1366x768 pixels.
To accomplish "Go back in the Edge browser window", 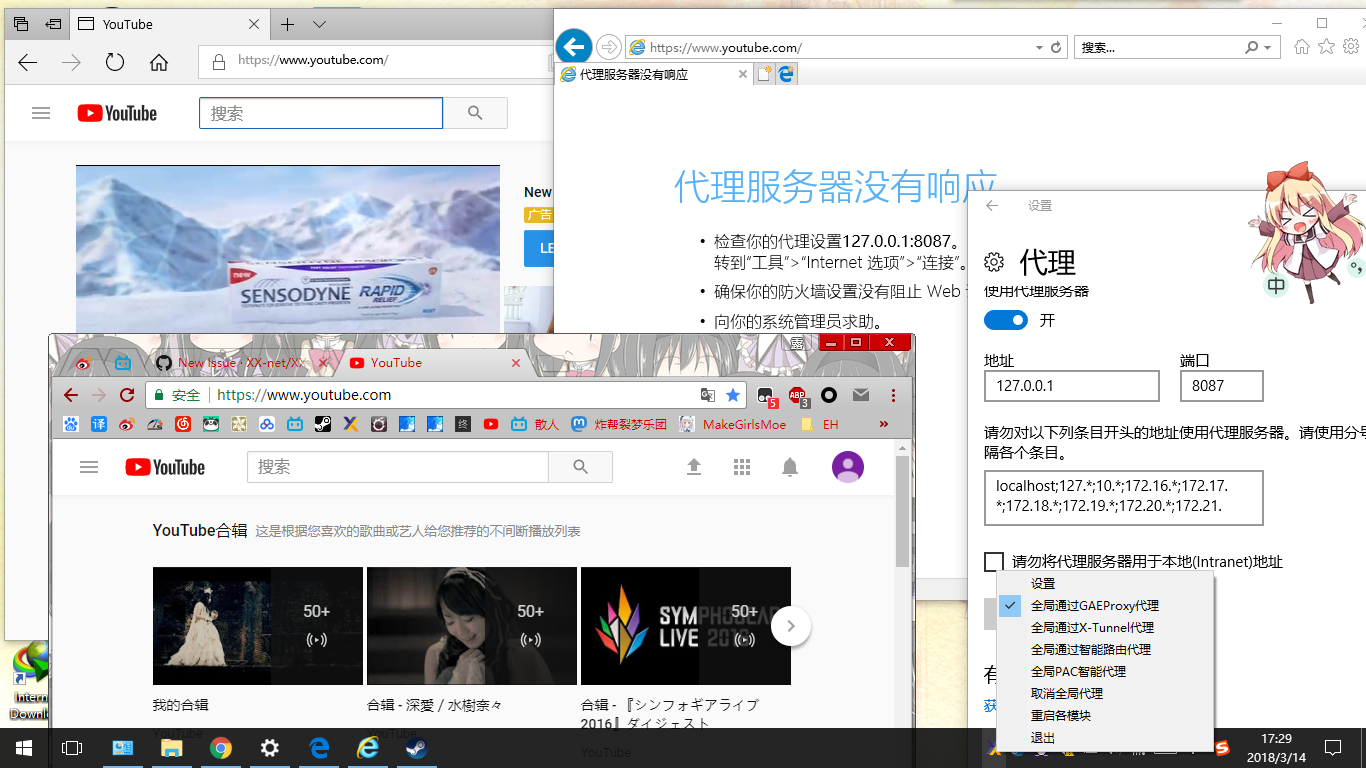I will point(28,62).
